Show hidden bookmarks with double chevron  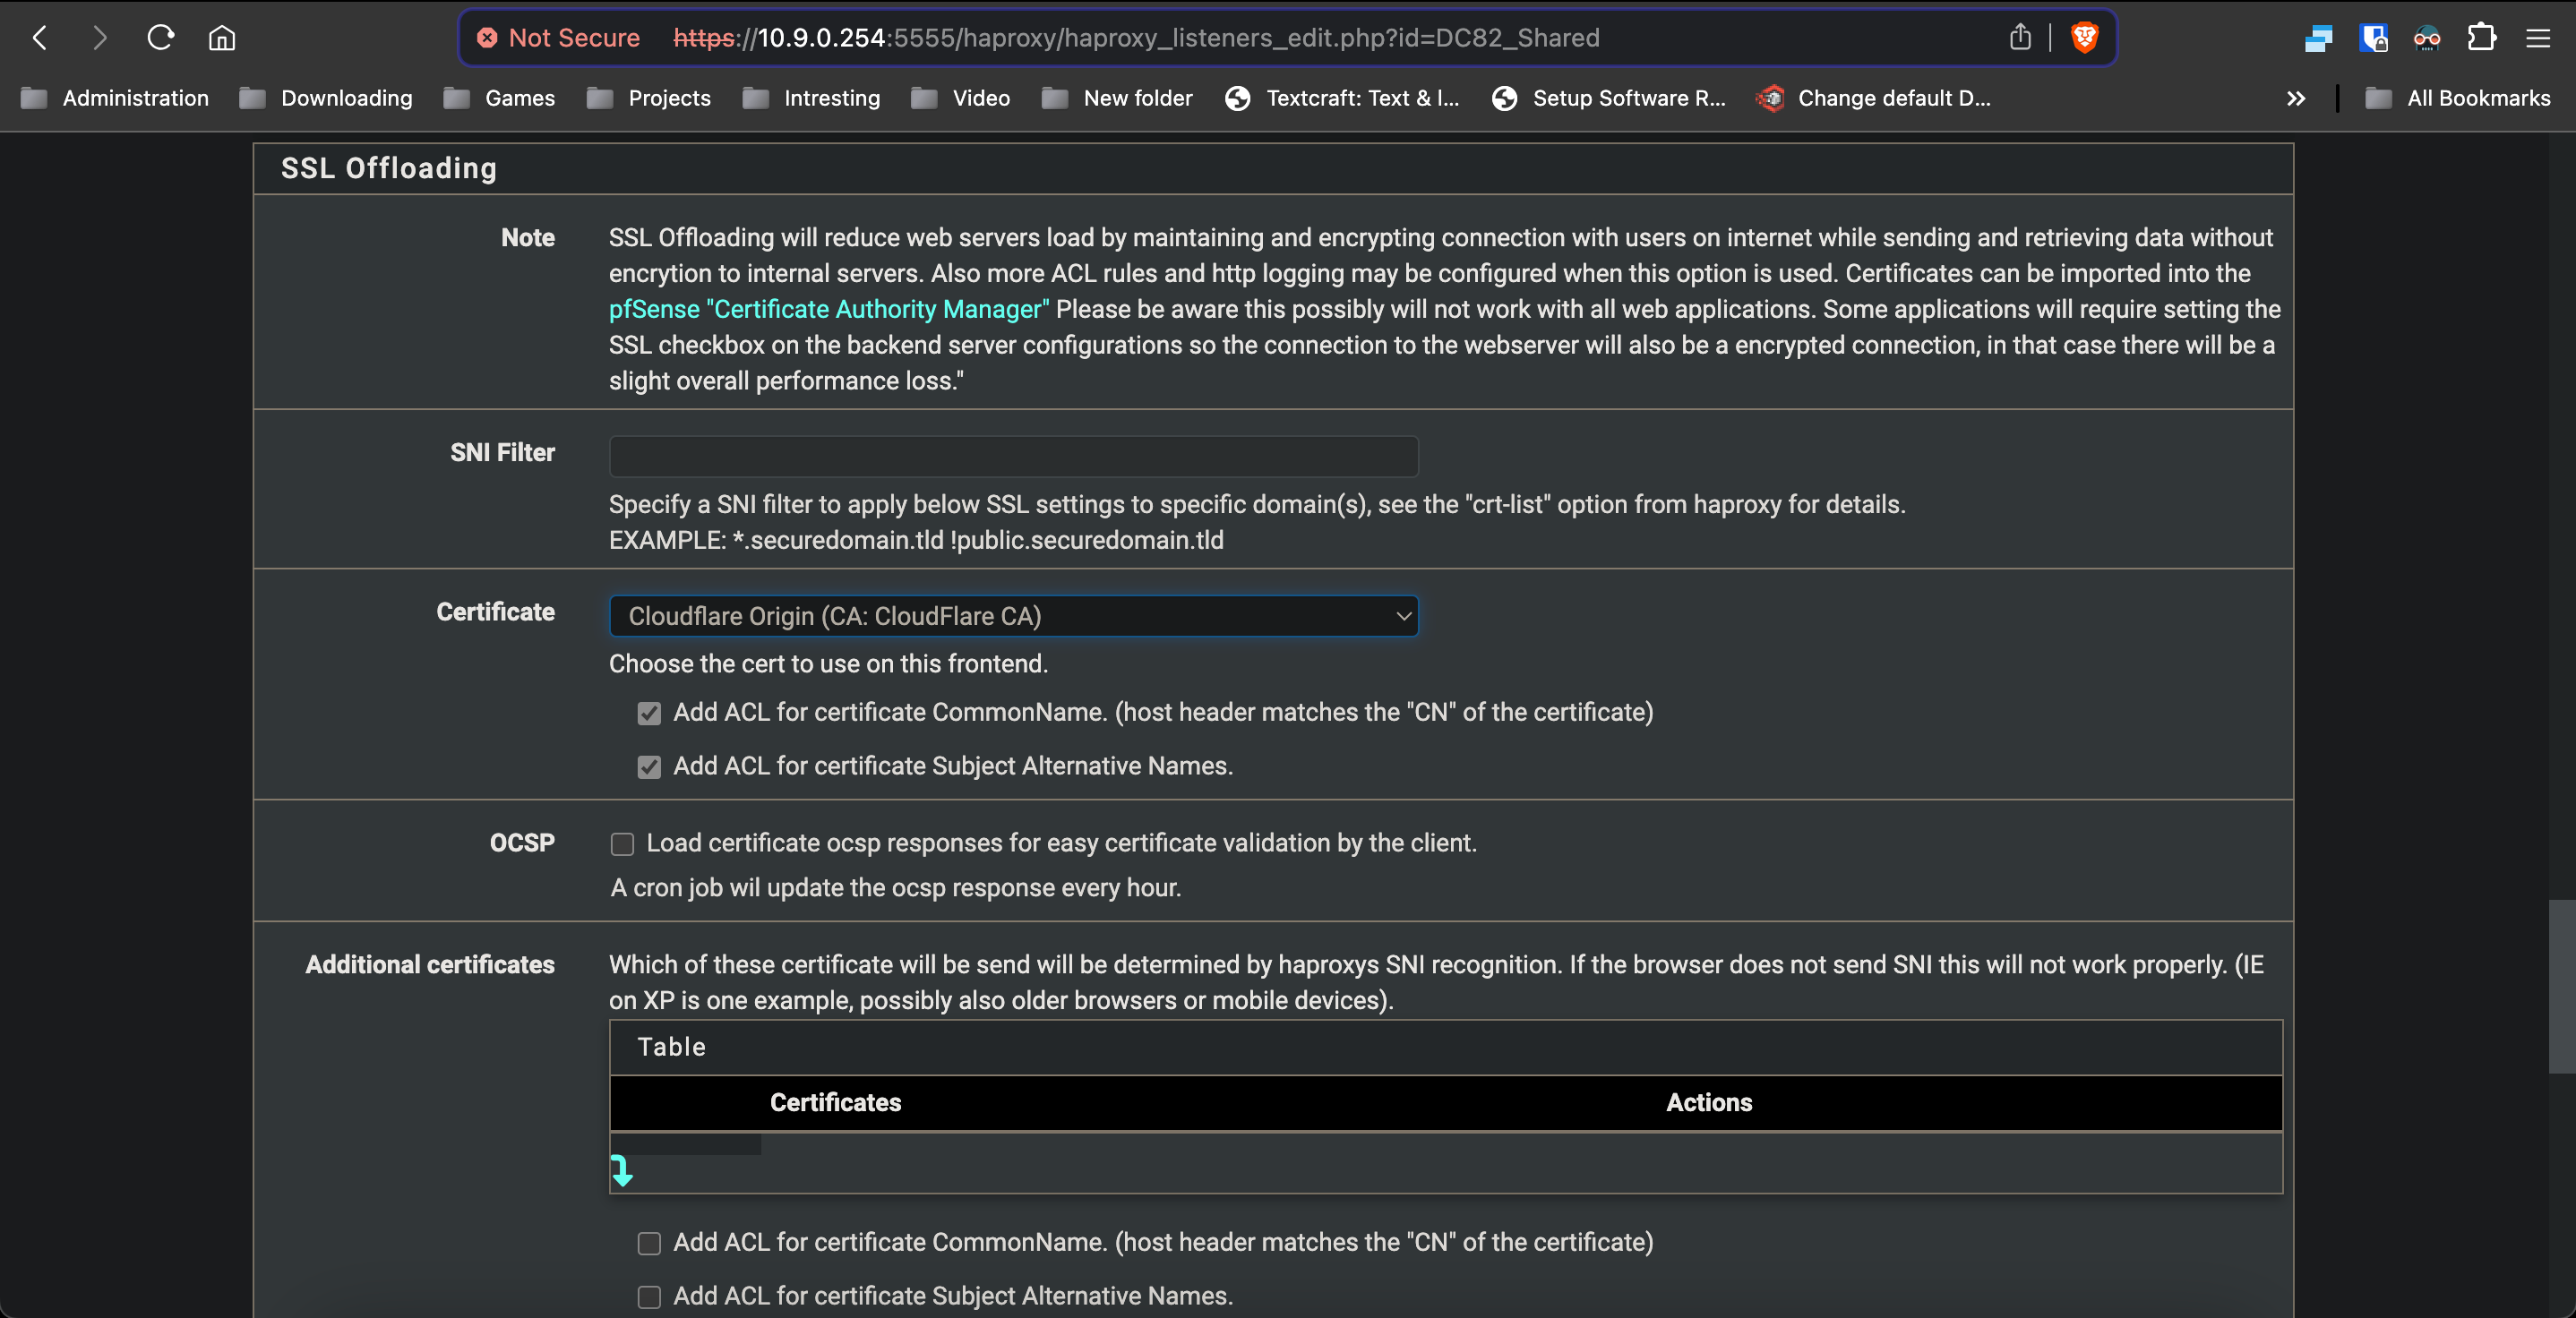pyautogui.click(x=2296, y=98)
